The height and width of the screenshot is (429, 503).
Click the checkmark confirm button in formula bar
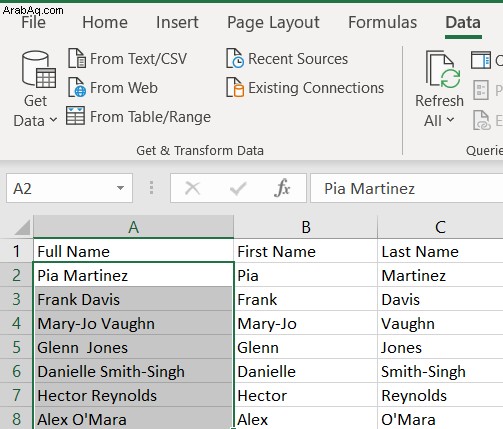[x=238, y=188]
